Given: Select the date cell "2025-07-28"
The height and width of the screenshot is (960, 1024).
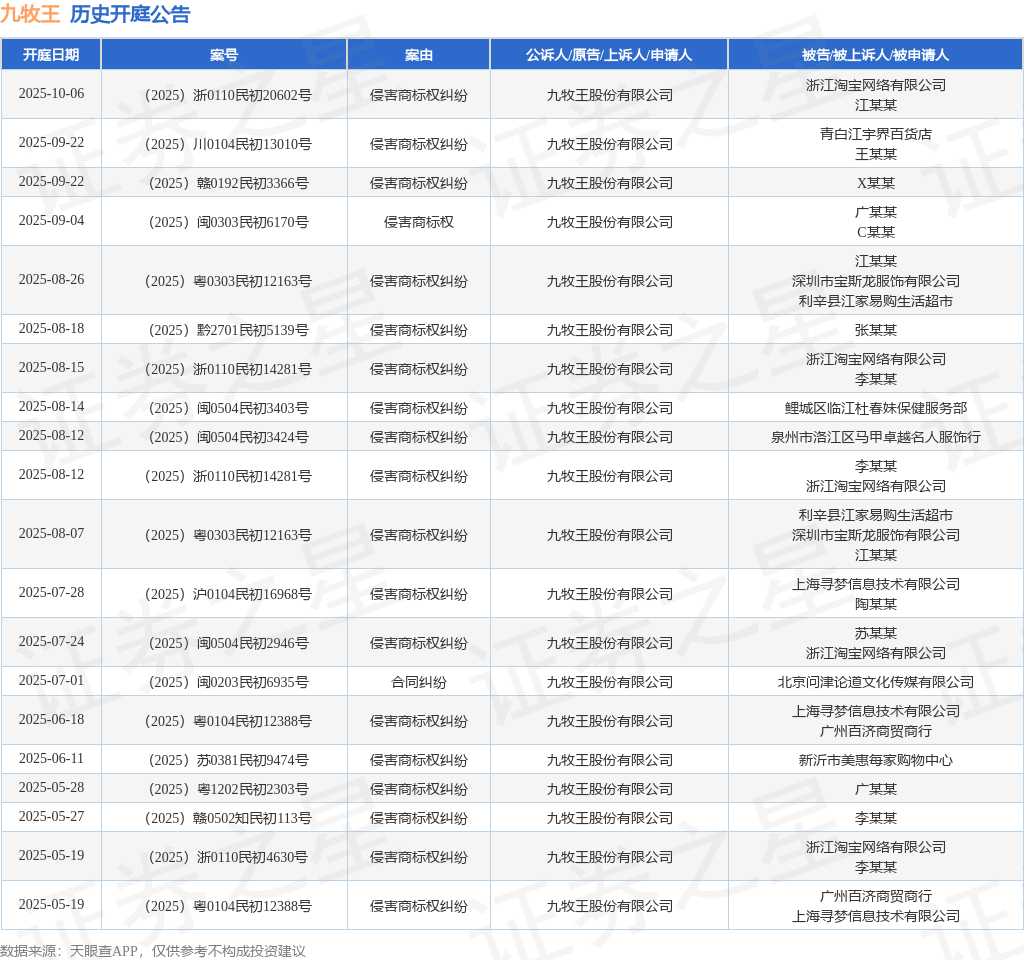Looking at the screenshot, I should (51, 592).
